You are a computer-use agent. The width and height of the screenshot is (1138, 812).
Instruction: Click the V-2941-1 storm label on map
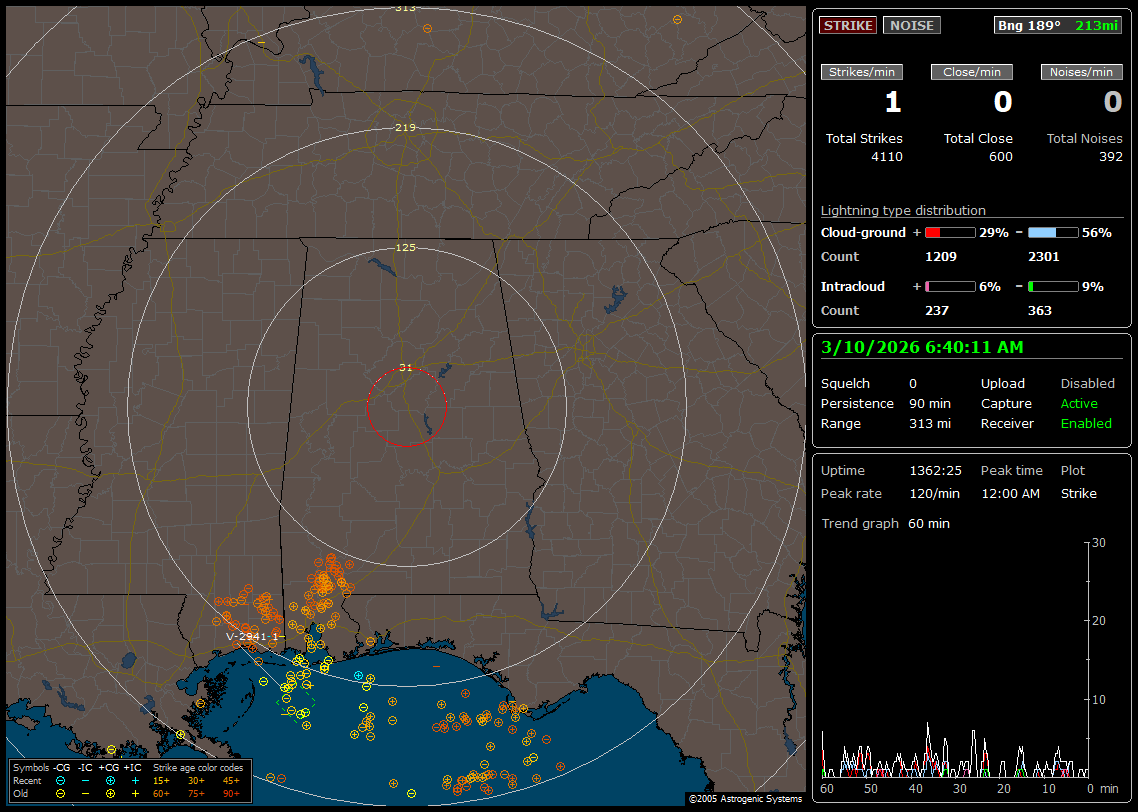pos(251,636)
